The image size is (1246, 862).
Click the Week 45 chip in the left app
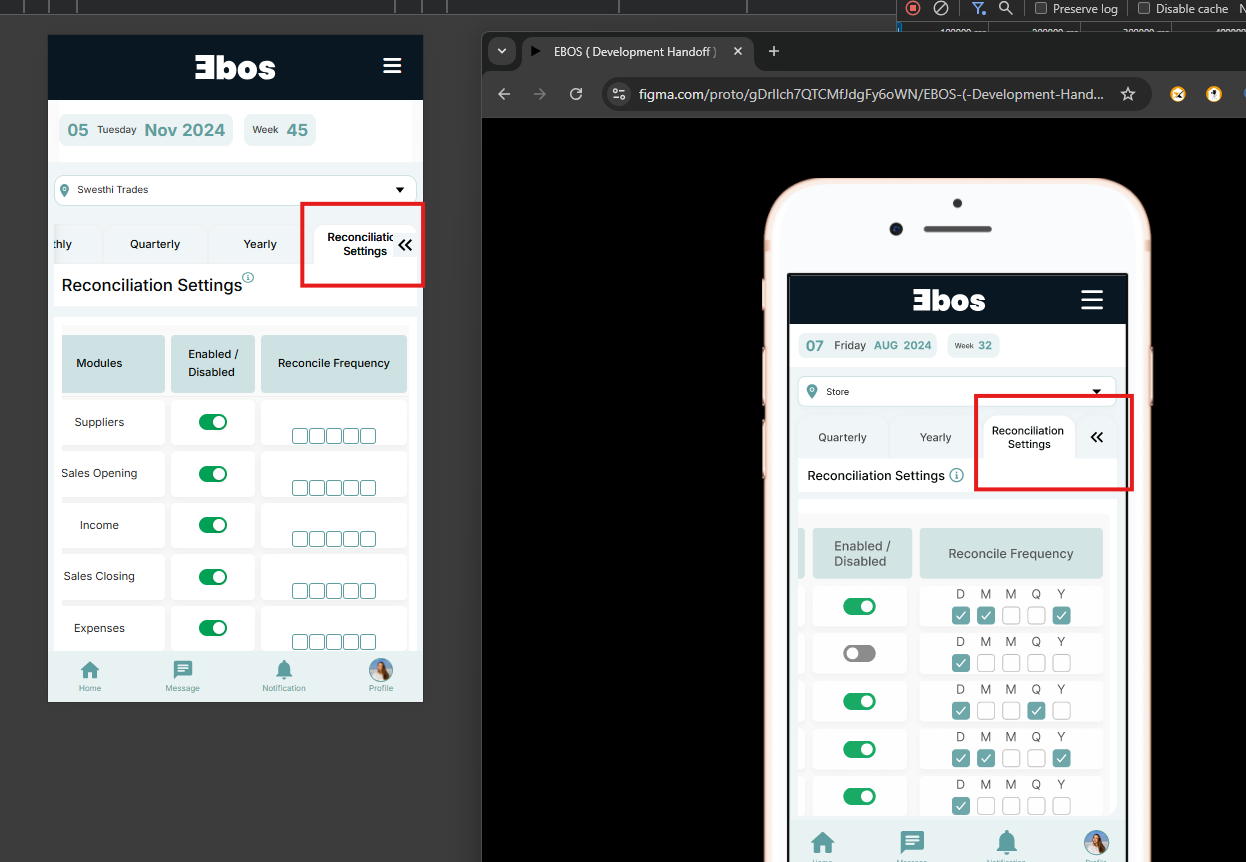(280, 130)
